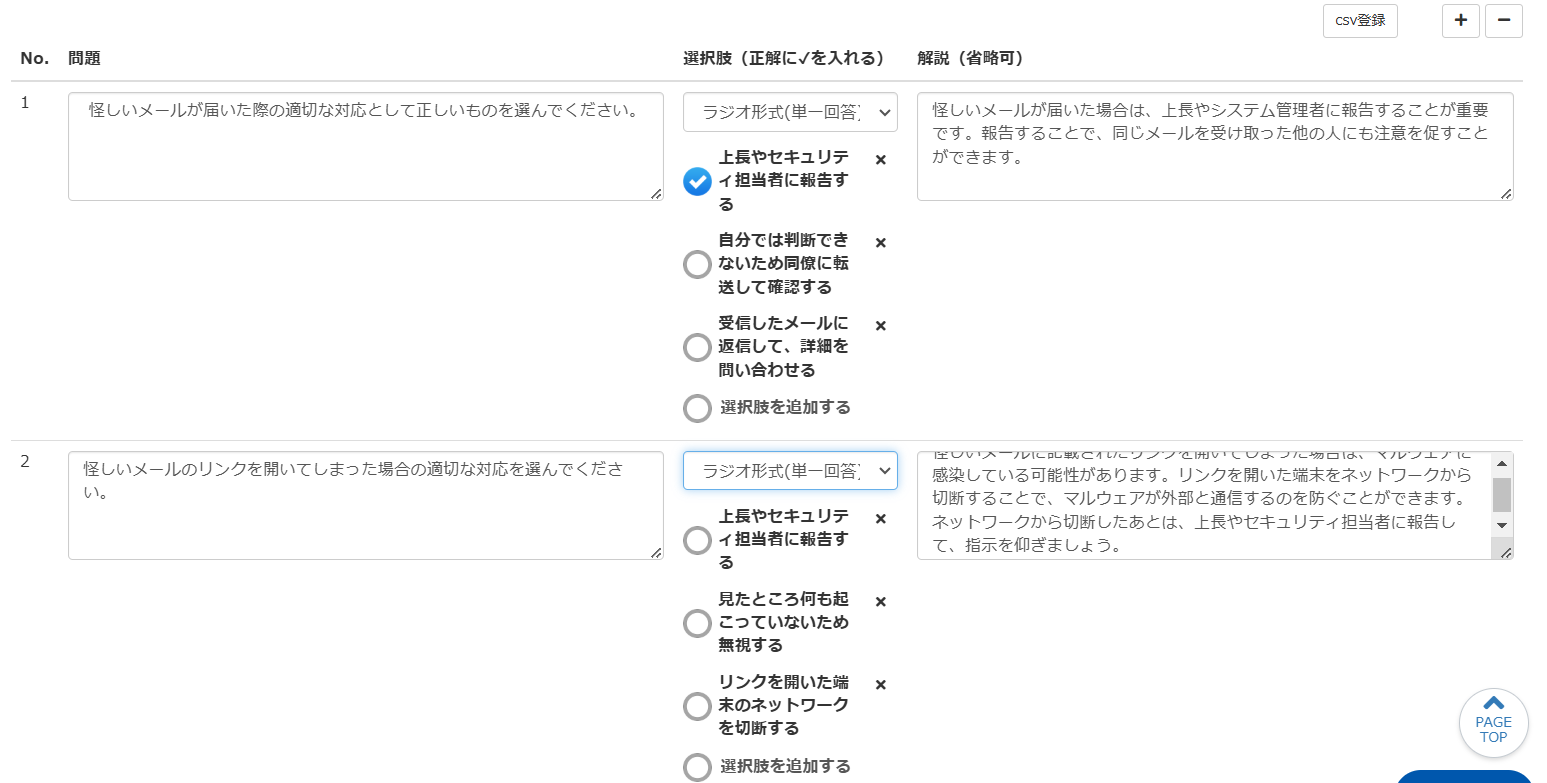Click the scroll-down arrow in question 2's explanation box
1547x783 pixels.
[x=1501, y=525]
